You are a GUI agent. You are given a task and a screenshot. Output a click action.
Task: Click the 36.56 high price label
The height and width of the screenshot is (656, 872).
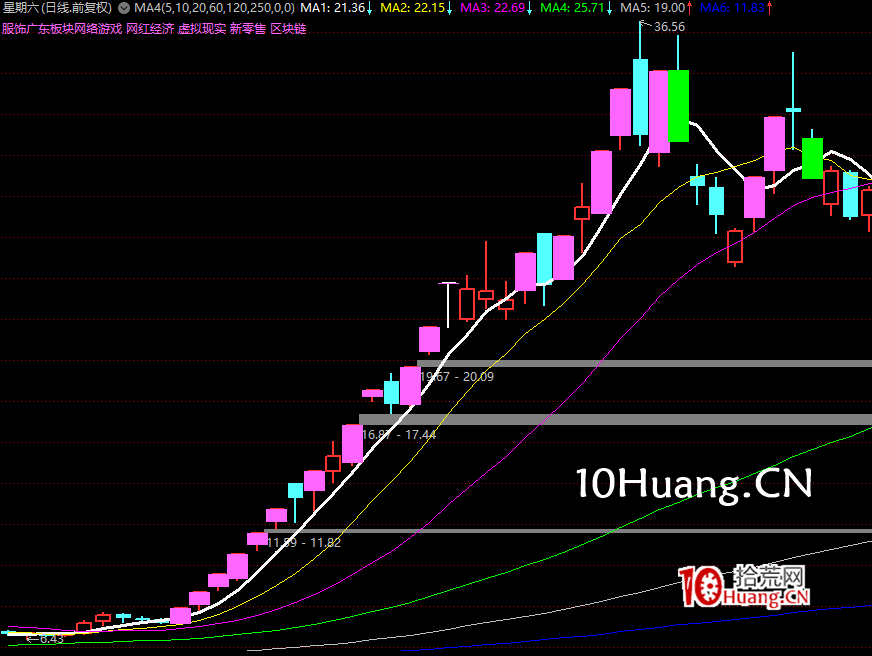669,27
